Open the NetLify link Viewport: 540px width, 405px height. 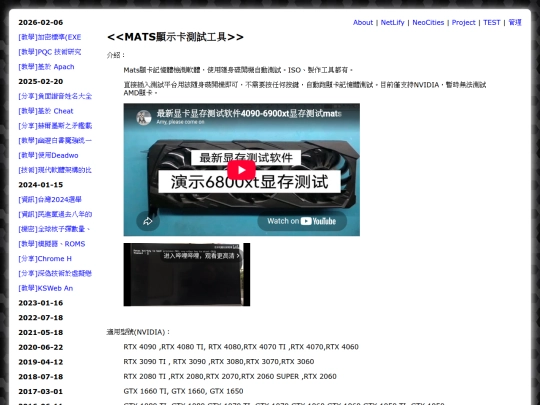[392, 22]
